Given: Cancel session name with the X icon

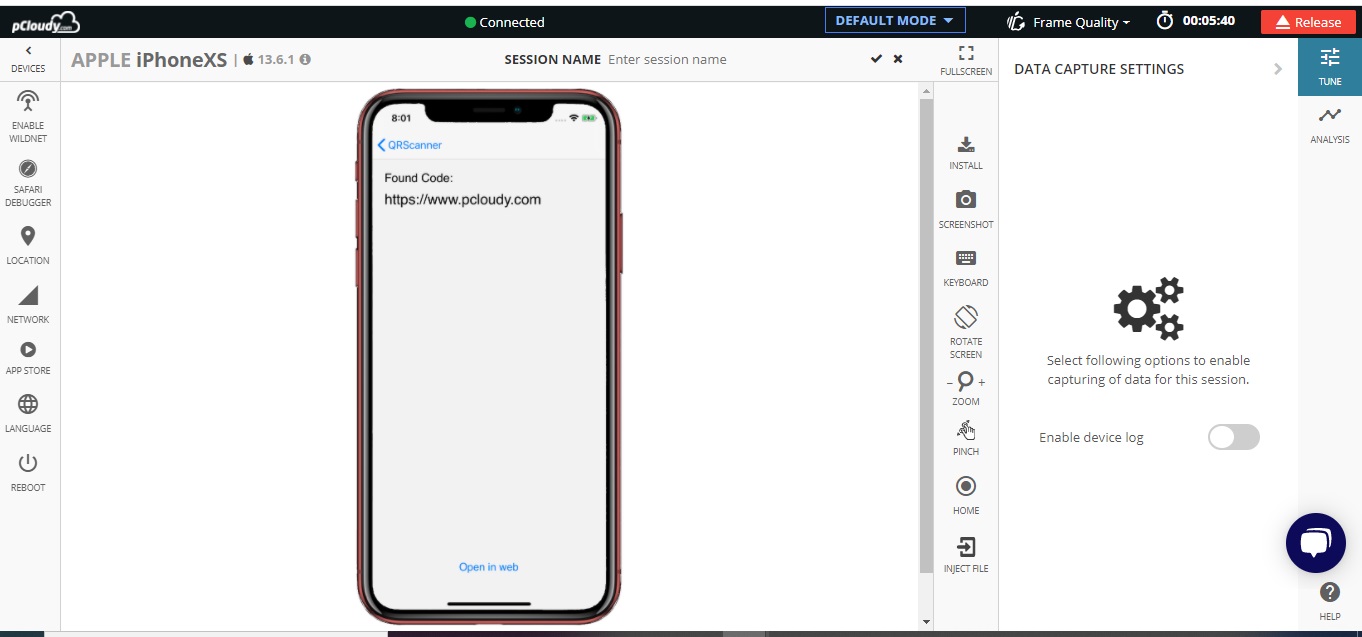Looking at the screenshot, I should [898, 59].
